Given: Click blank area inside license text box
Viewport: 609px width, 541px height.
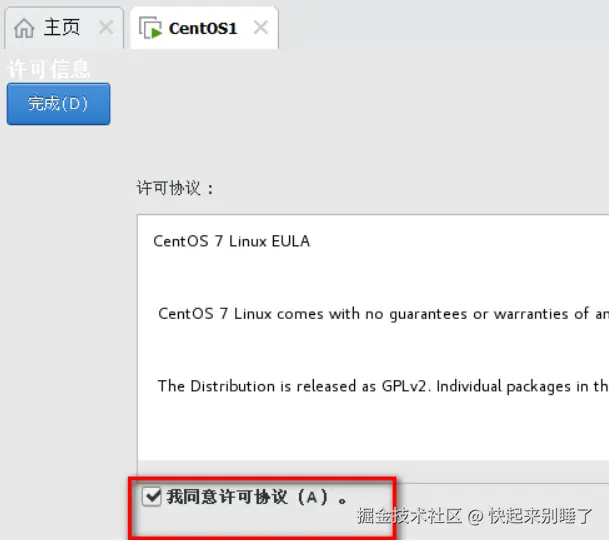Looking at the screenshot, I should point(373,431).
